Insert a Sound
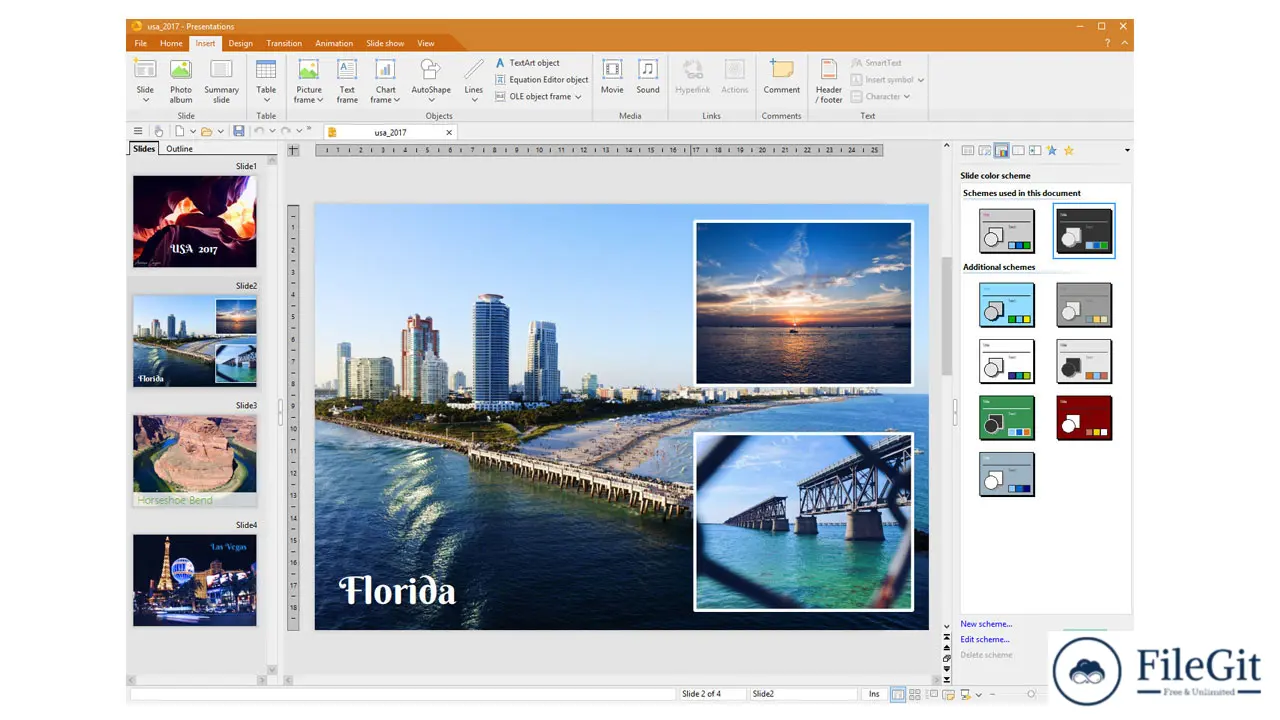Image resolution: width=1280 pixels, height=720 pixels. point(648,76)
